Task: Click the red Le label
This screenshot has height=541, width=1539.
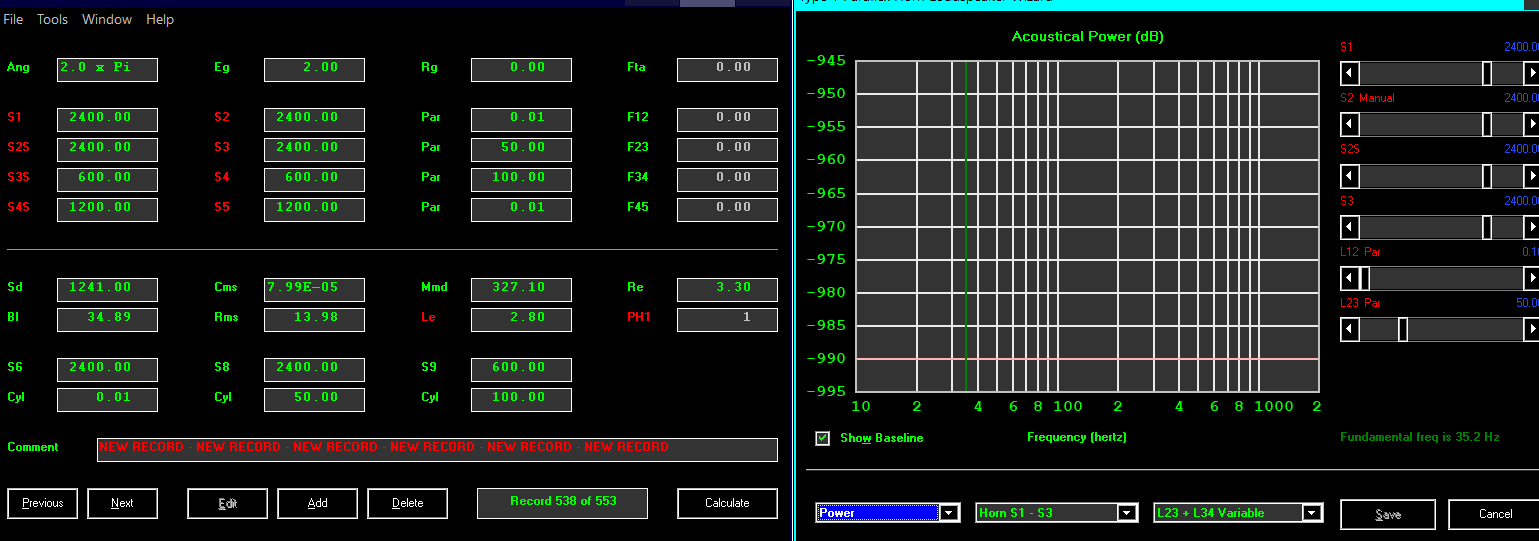Action: point(428,317)
